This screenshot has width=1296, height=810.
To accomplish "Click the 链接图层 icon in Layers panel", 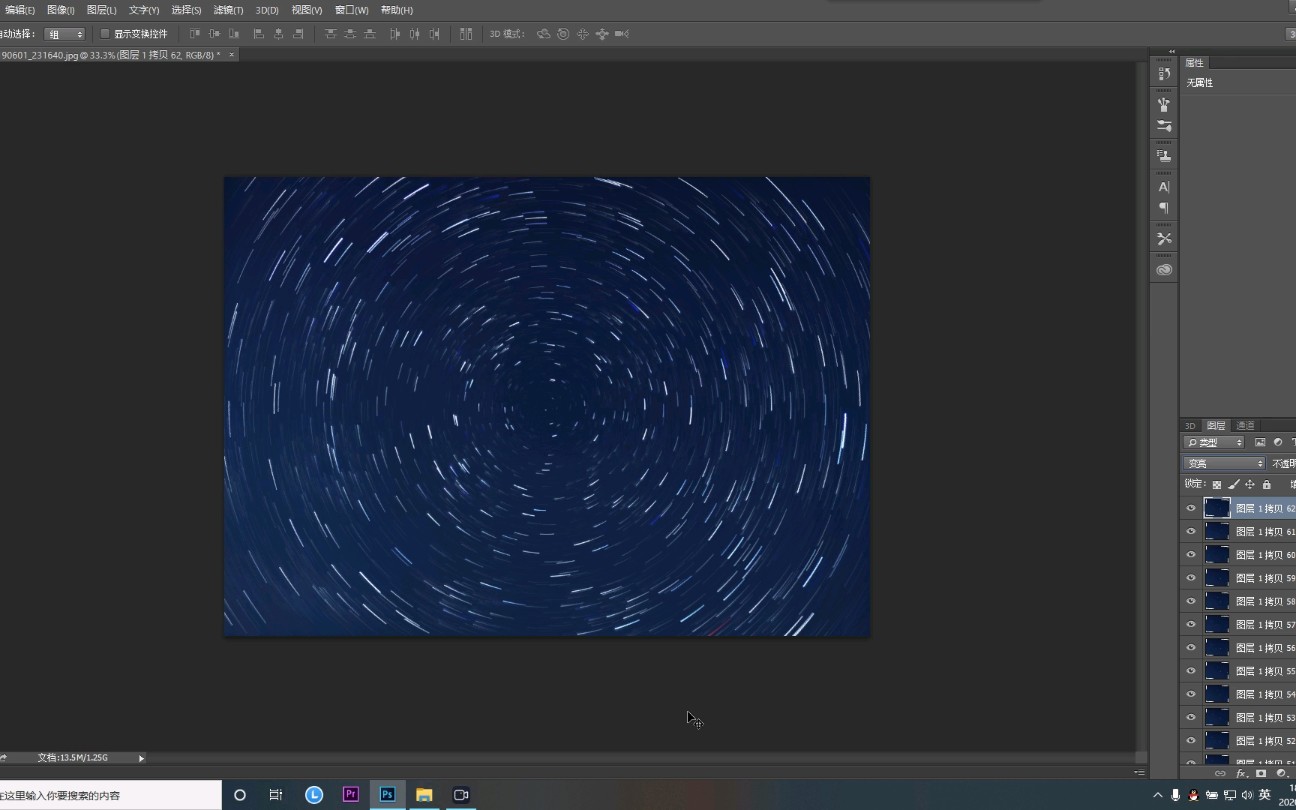I will [x=1221, y=773].
